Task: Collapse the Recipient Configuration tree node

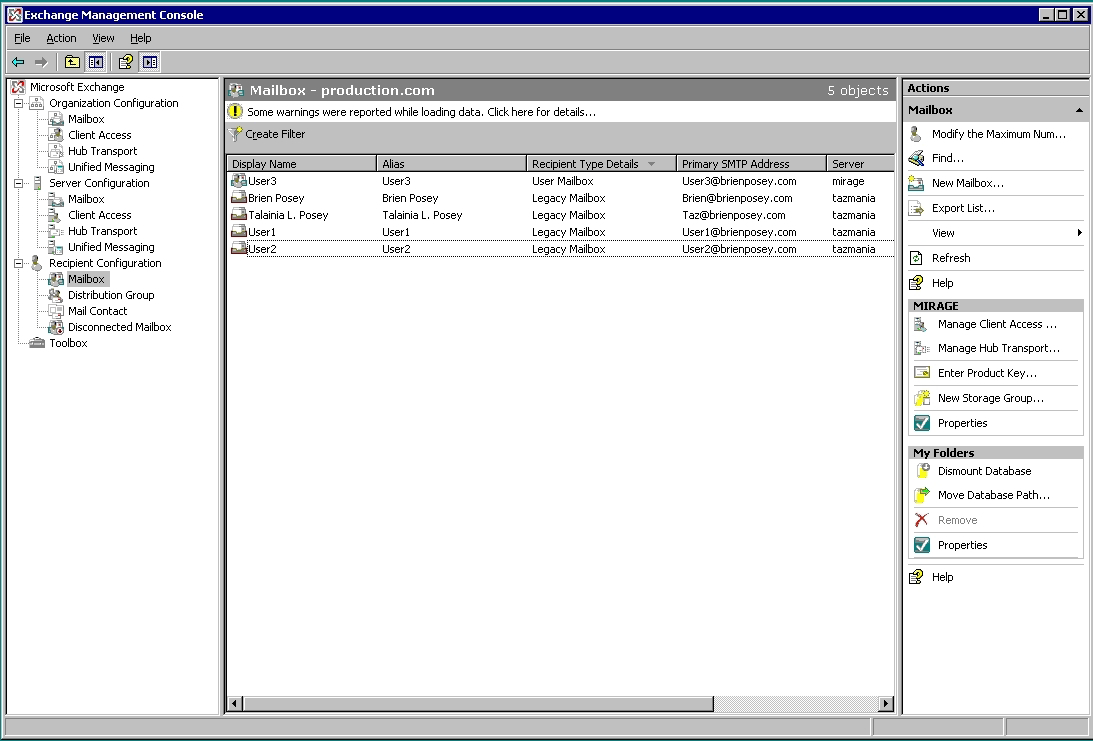Action: coord(18,263)
